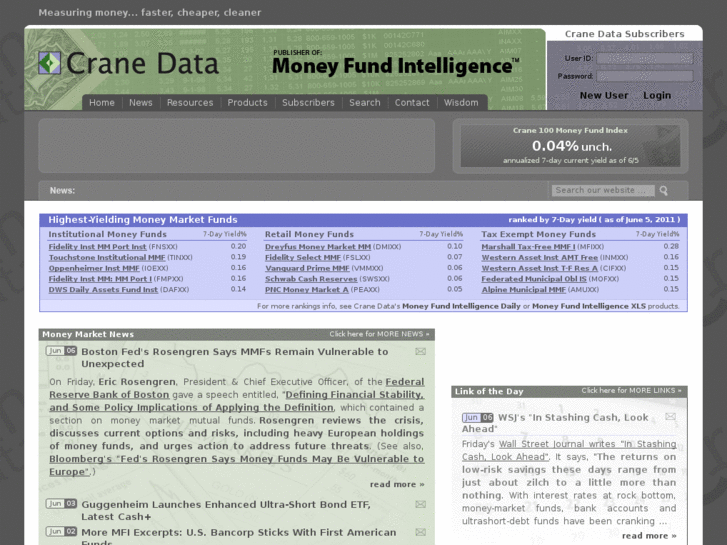Click here for MORE NEWS link
The image size is (727, 545).
click(x=379, y=334)
